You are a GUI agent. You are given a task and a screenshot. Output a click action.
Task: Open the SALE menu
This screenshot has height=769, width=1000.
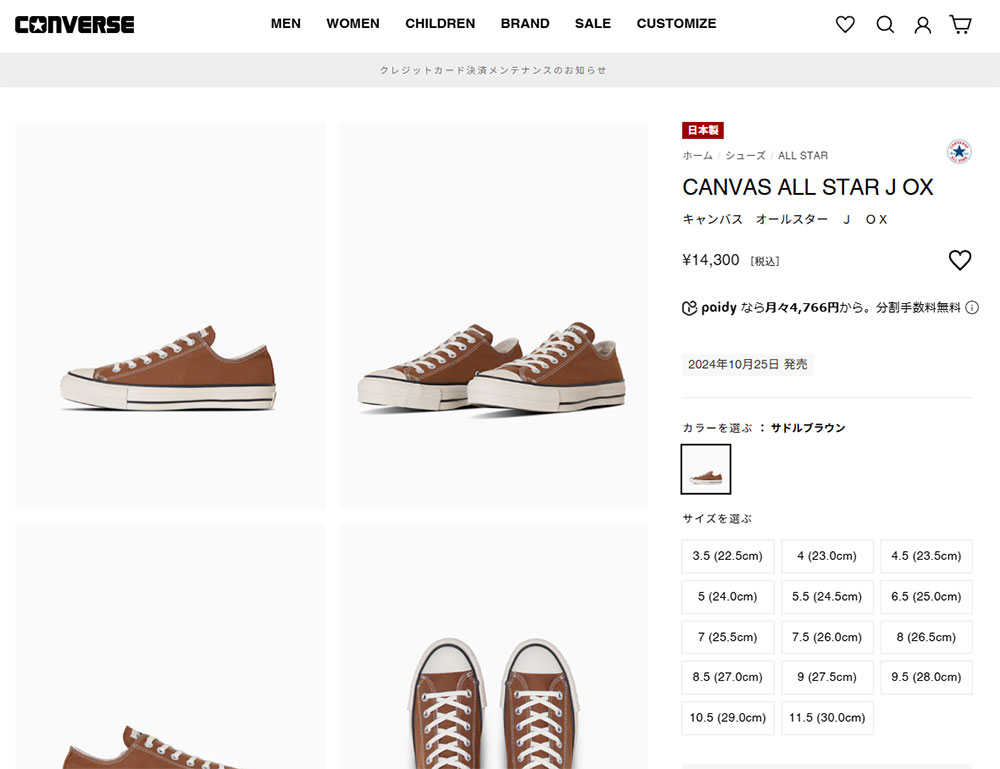coord(593,24)
